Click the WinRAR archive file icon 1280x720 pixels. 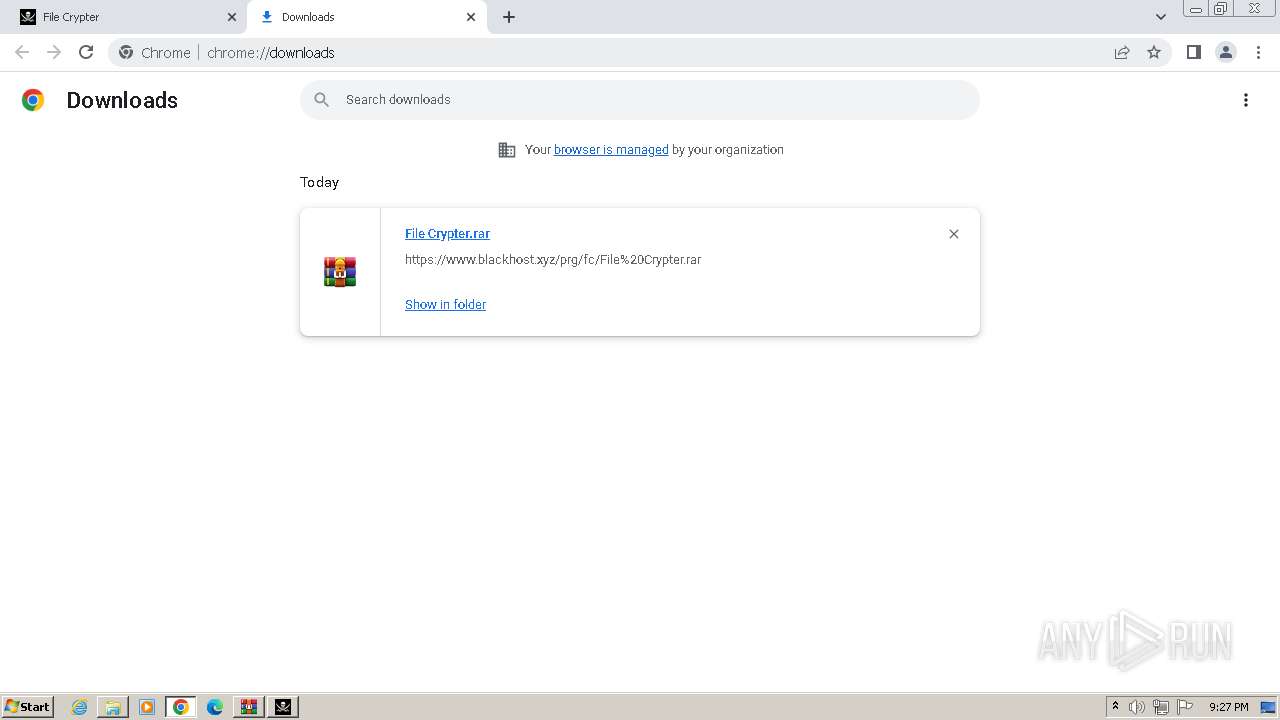click(340, 272)
